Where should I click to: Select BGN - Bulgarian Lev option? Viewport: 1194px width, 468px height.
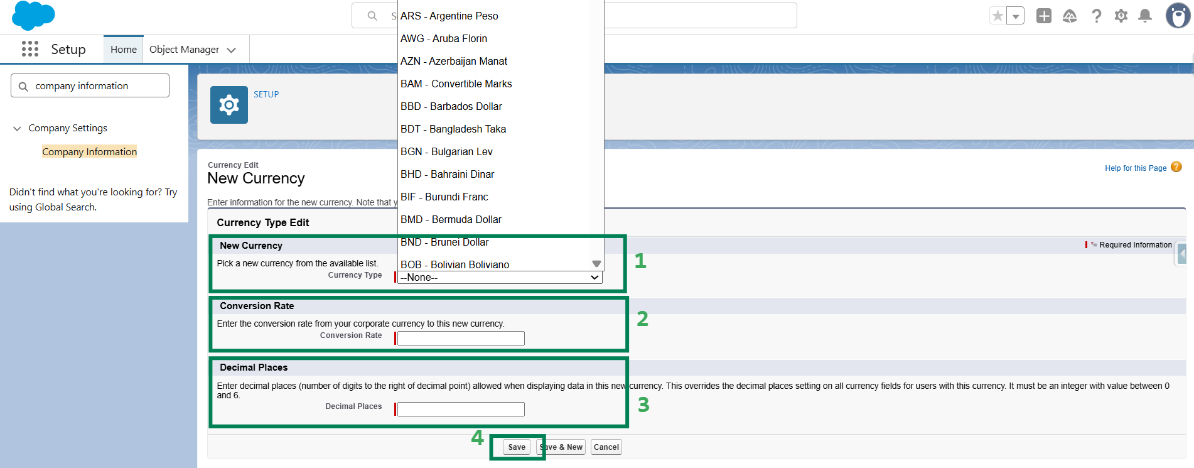tap(500, 151)
